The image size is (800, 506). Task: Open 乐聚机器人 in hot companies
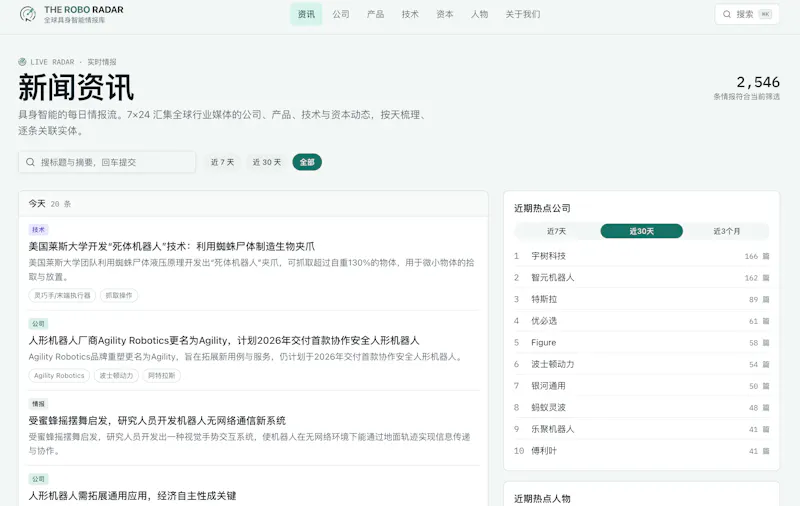(x=642, y=429)
